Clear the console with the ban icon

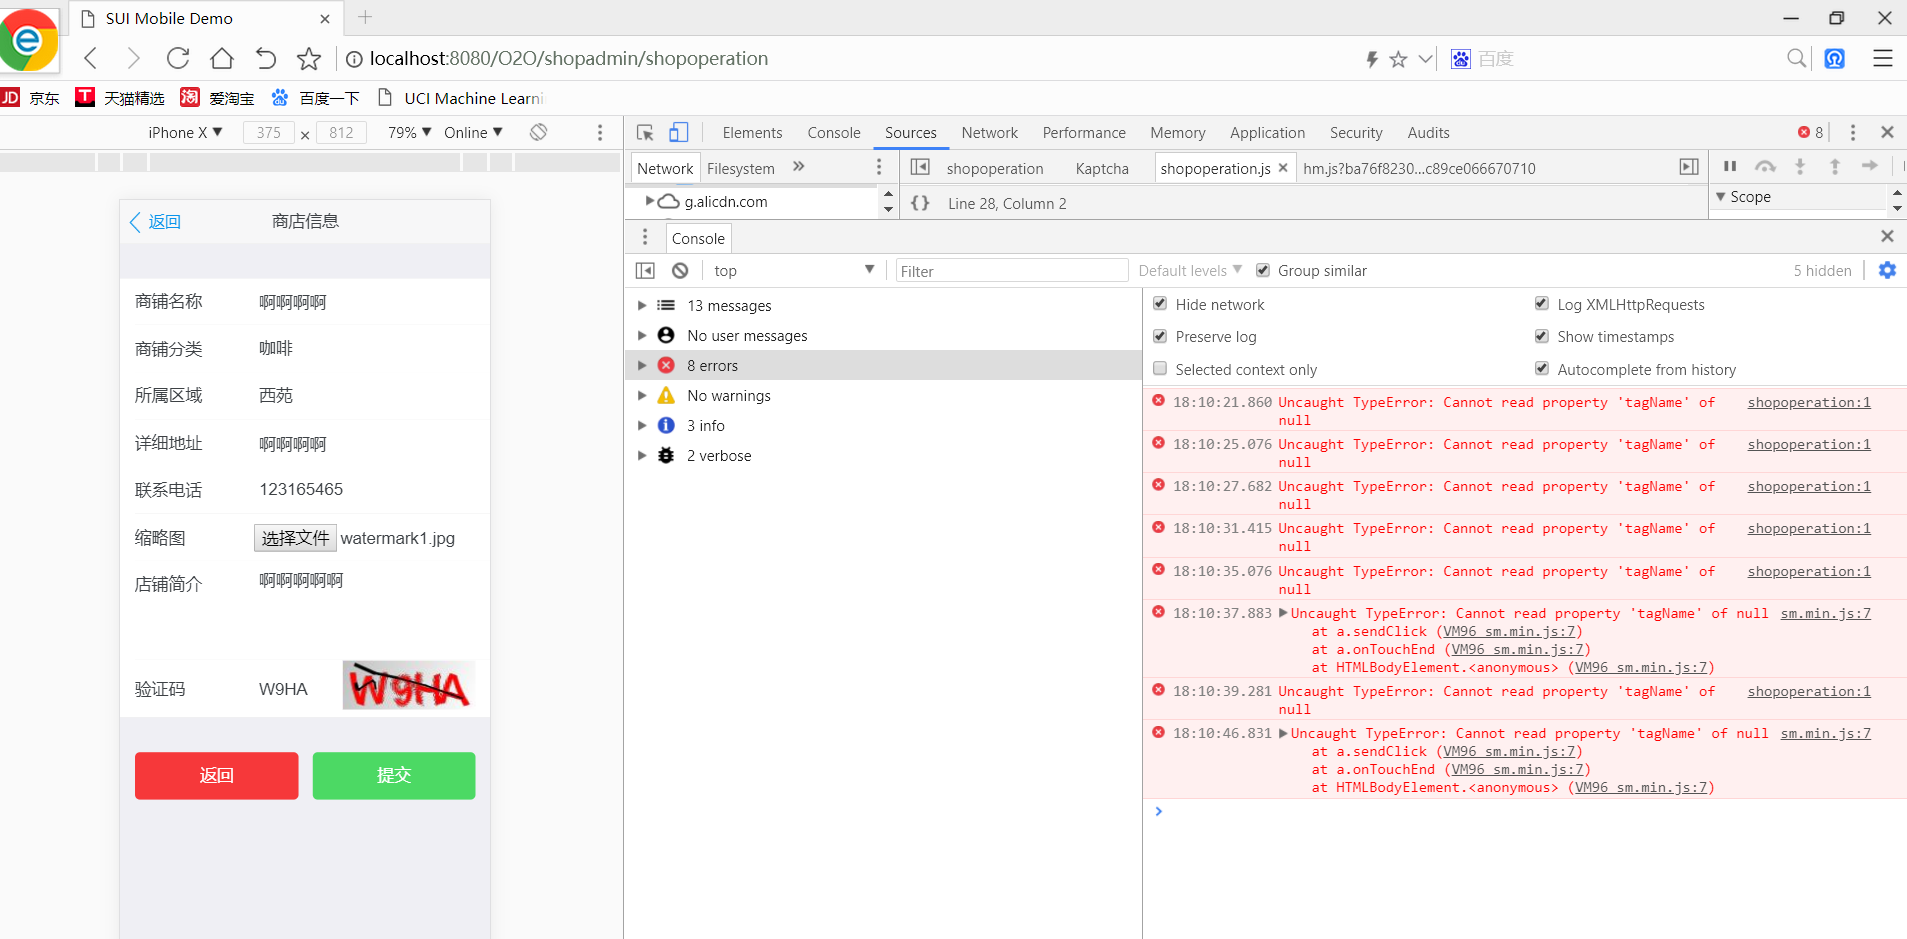[x=680, y=271]
